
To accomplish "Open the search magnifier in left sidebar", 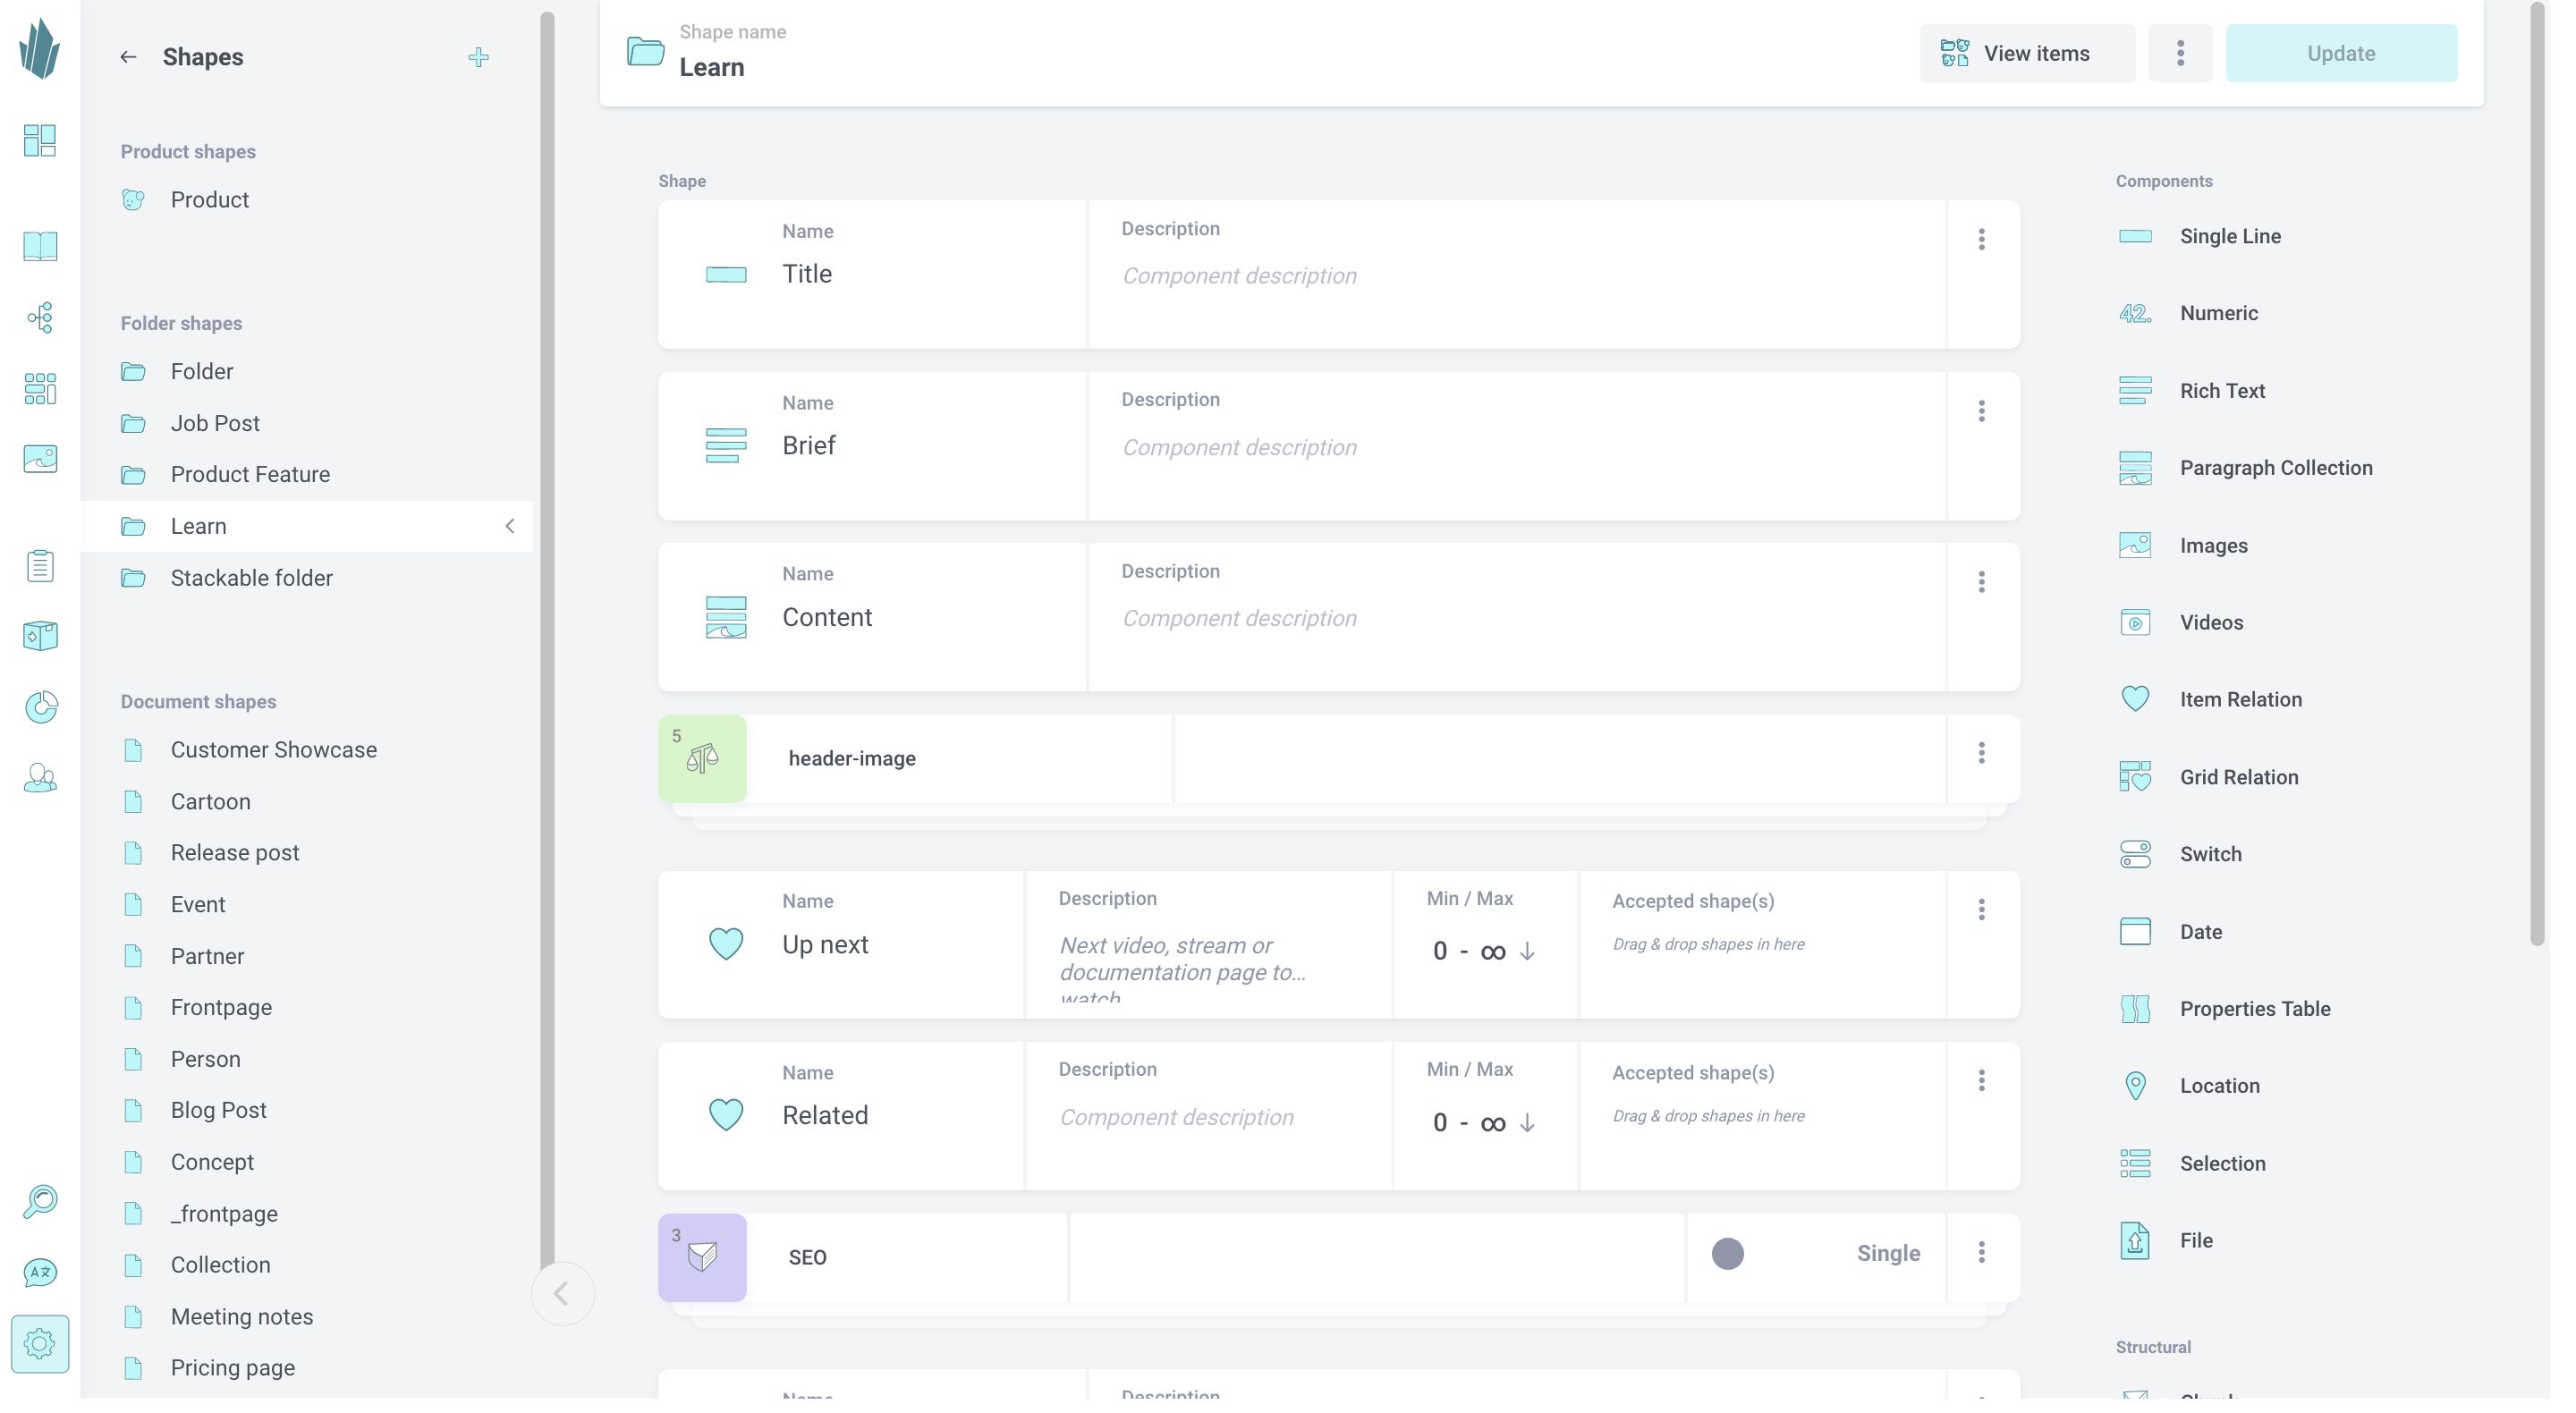I will pyautogui.click(x=40, y=1201).
